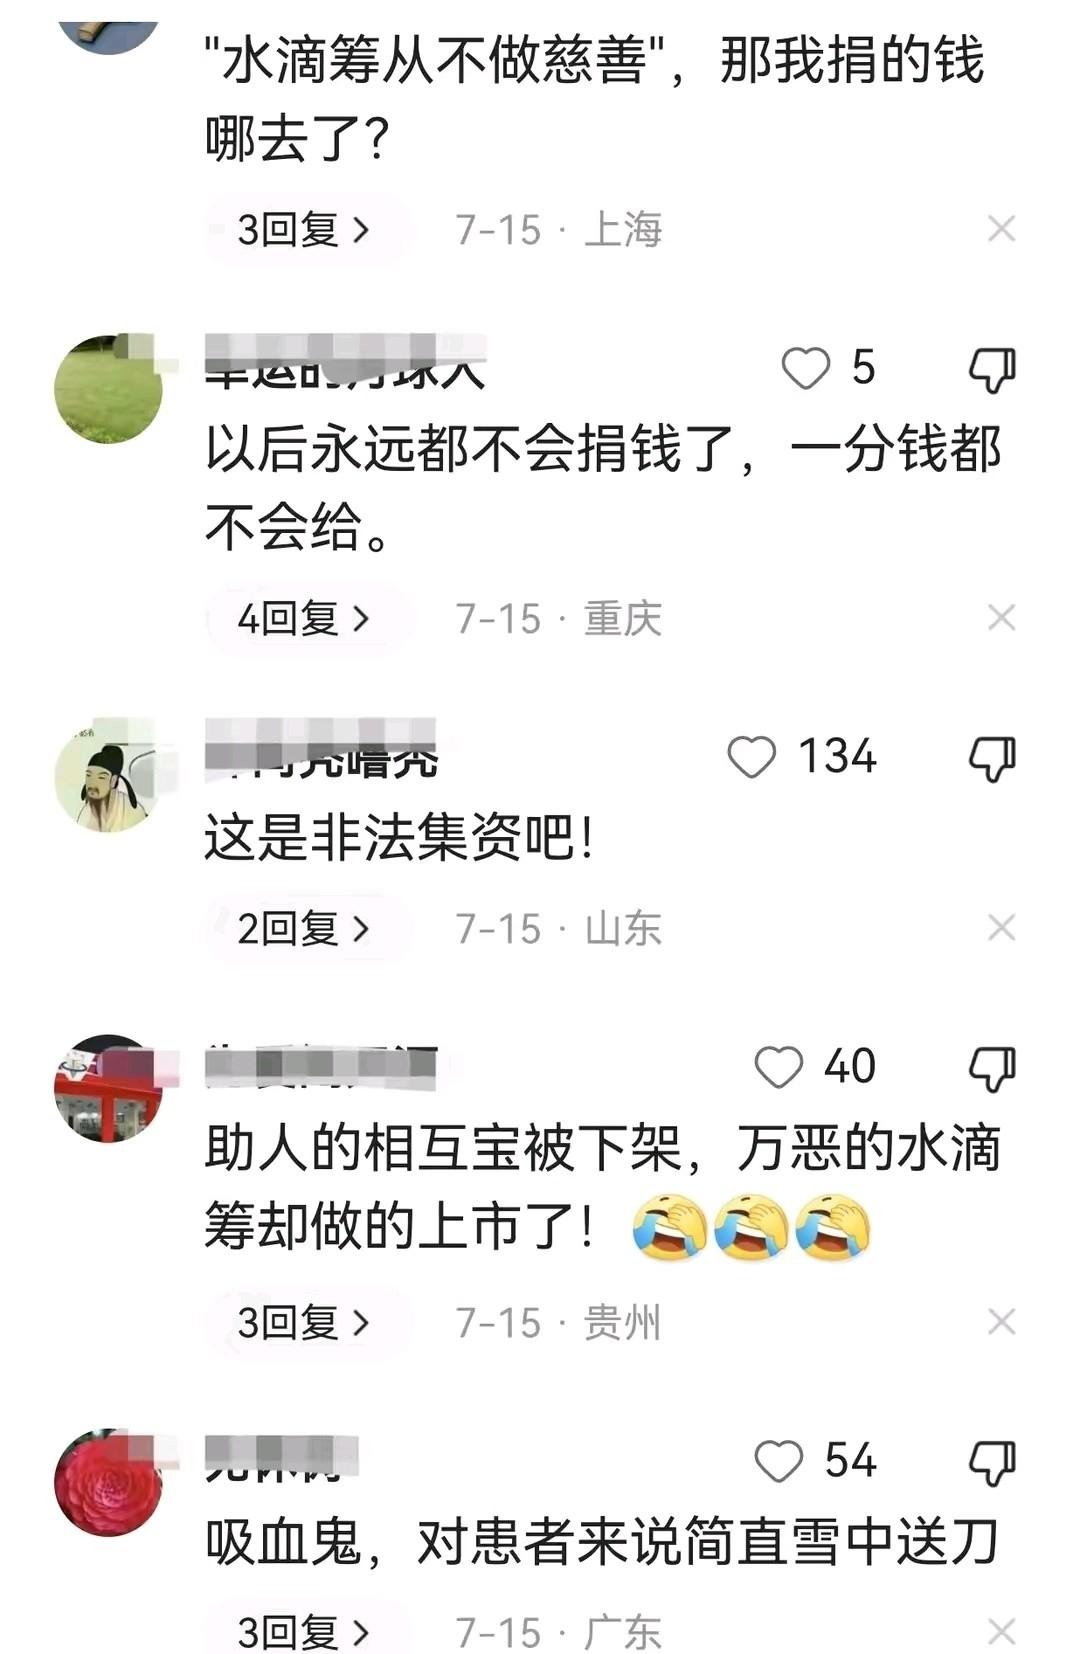Expand 4回复 under the Chongqing comment

click(305, 619)
